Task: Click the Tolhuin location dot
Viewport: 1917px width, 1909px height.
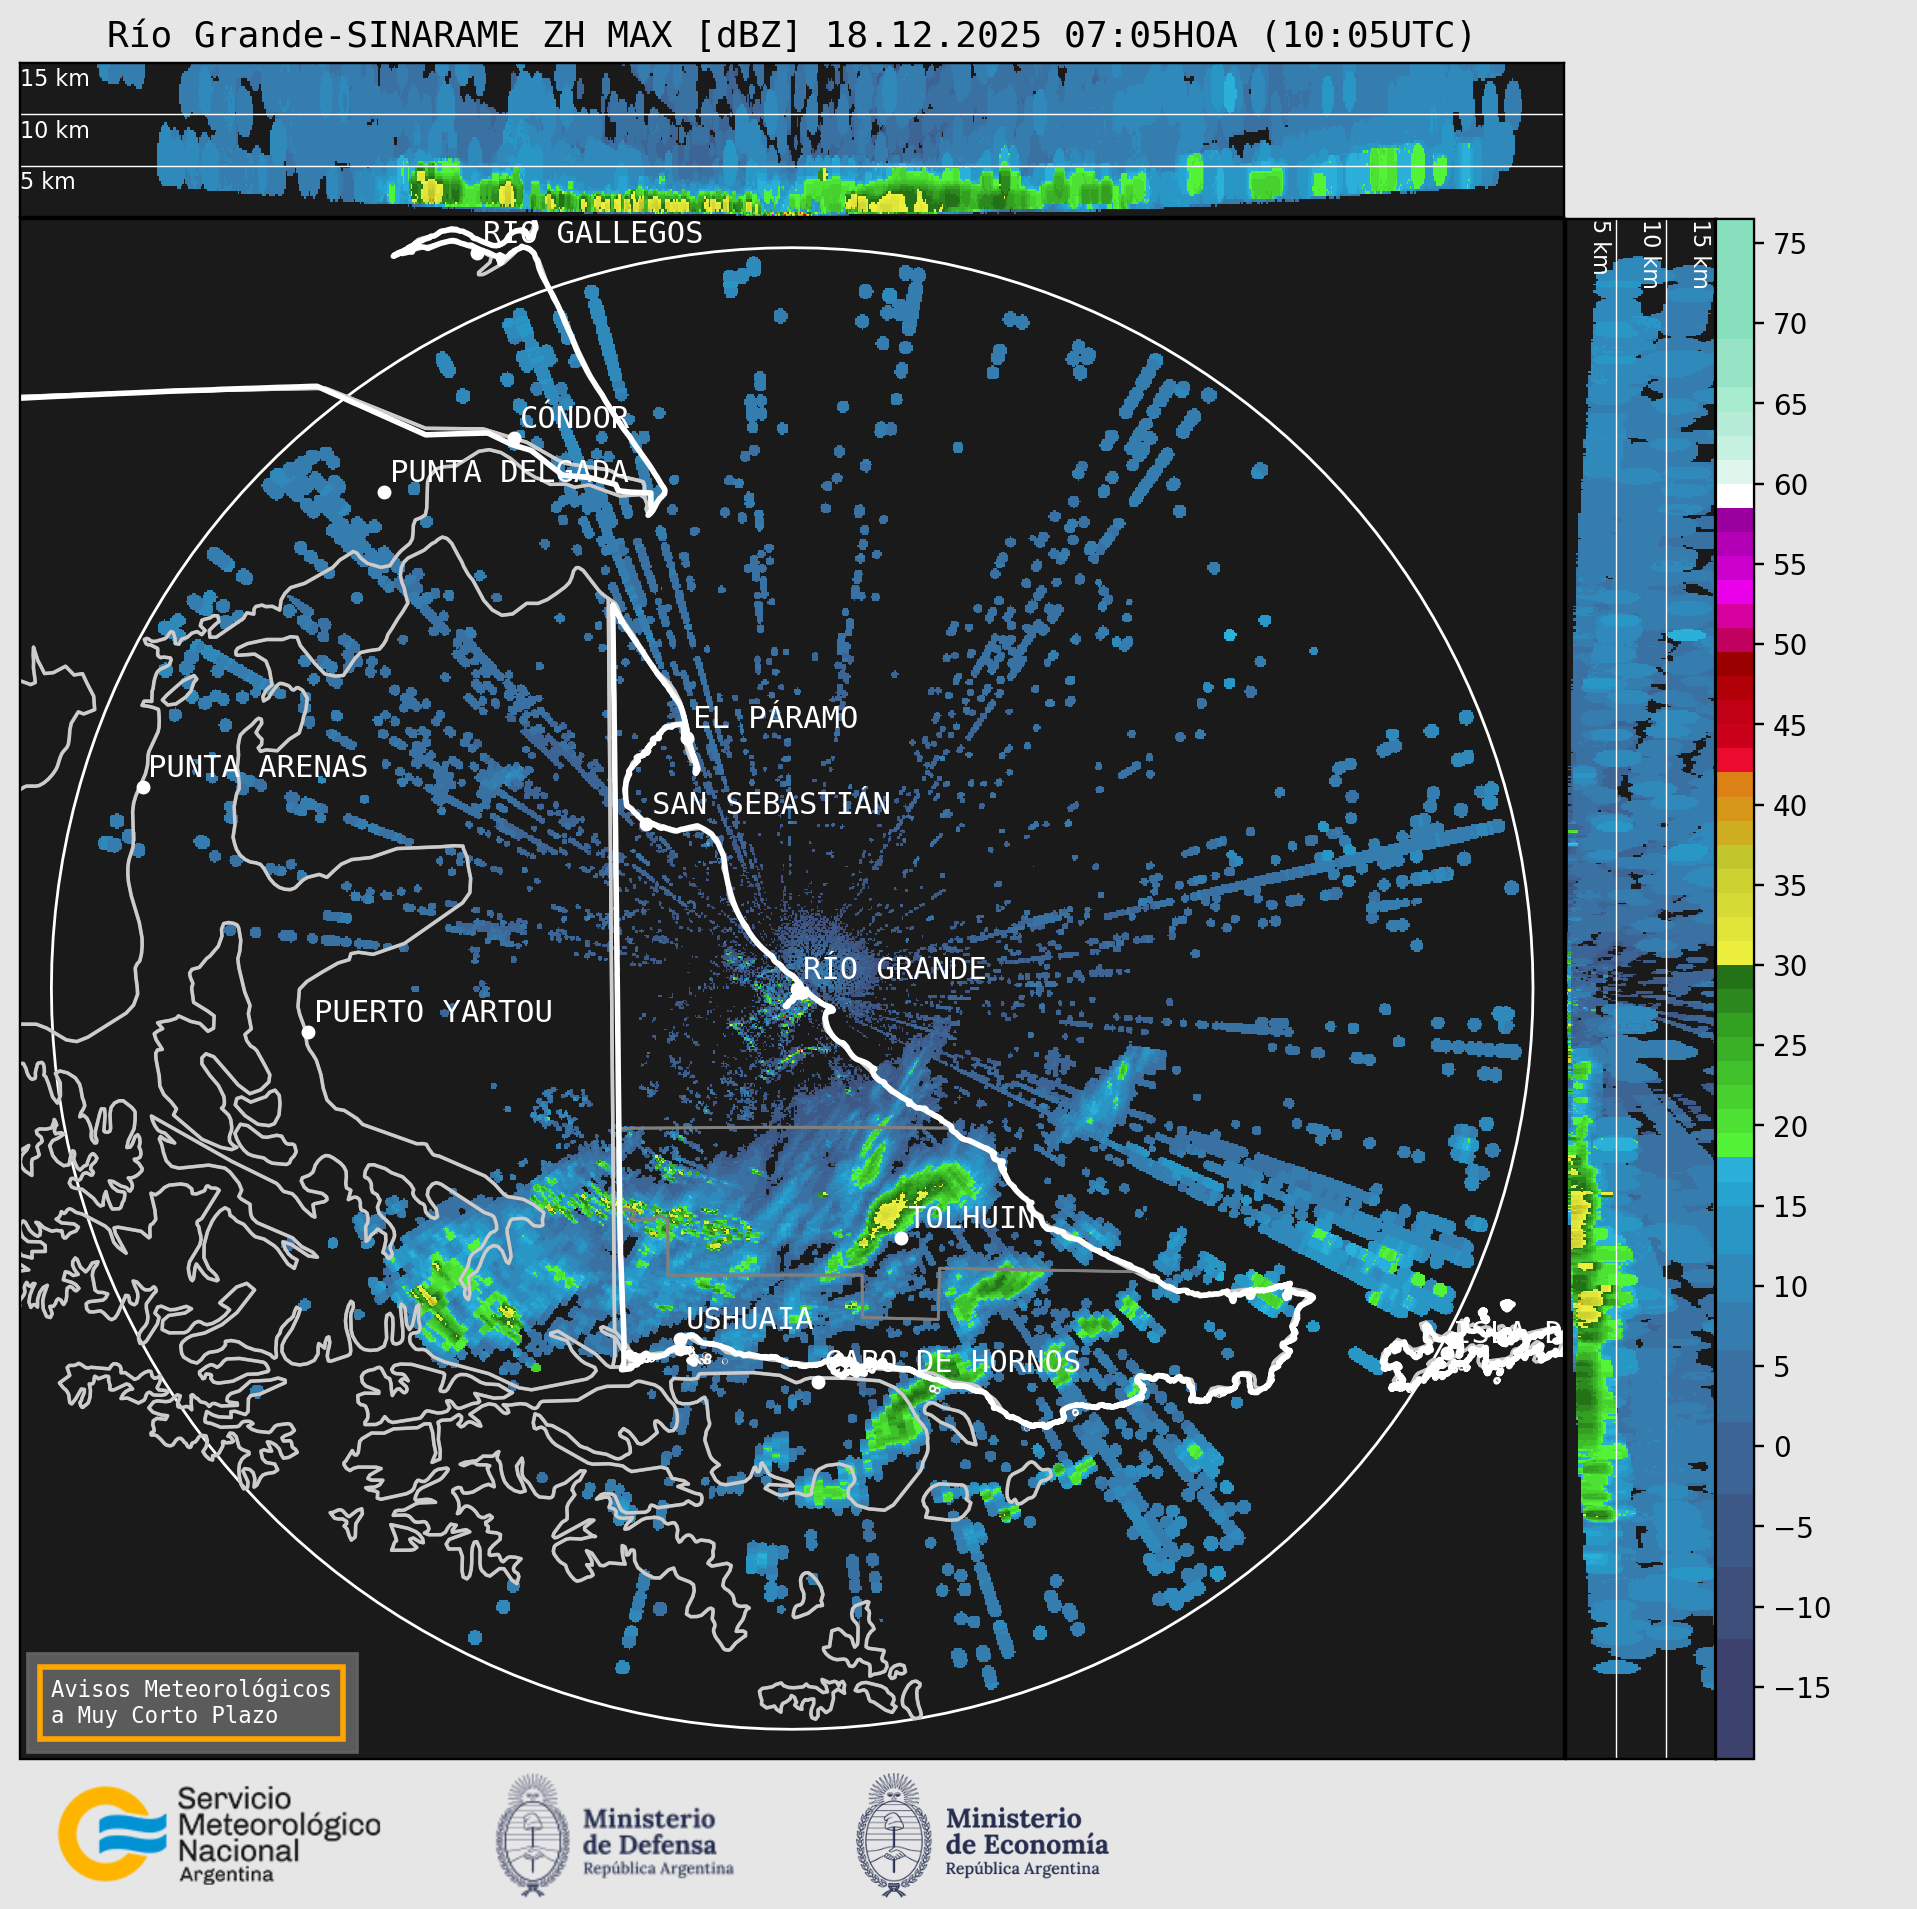Action: tap(901, 1238)
